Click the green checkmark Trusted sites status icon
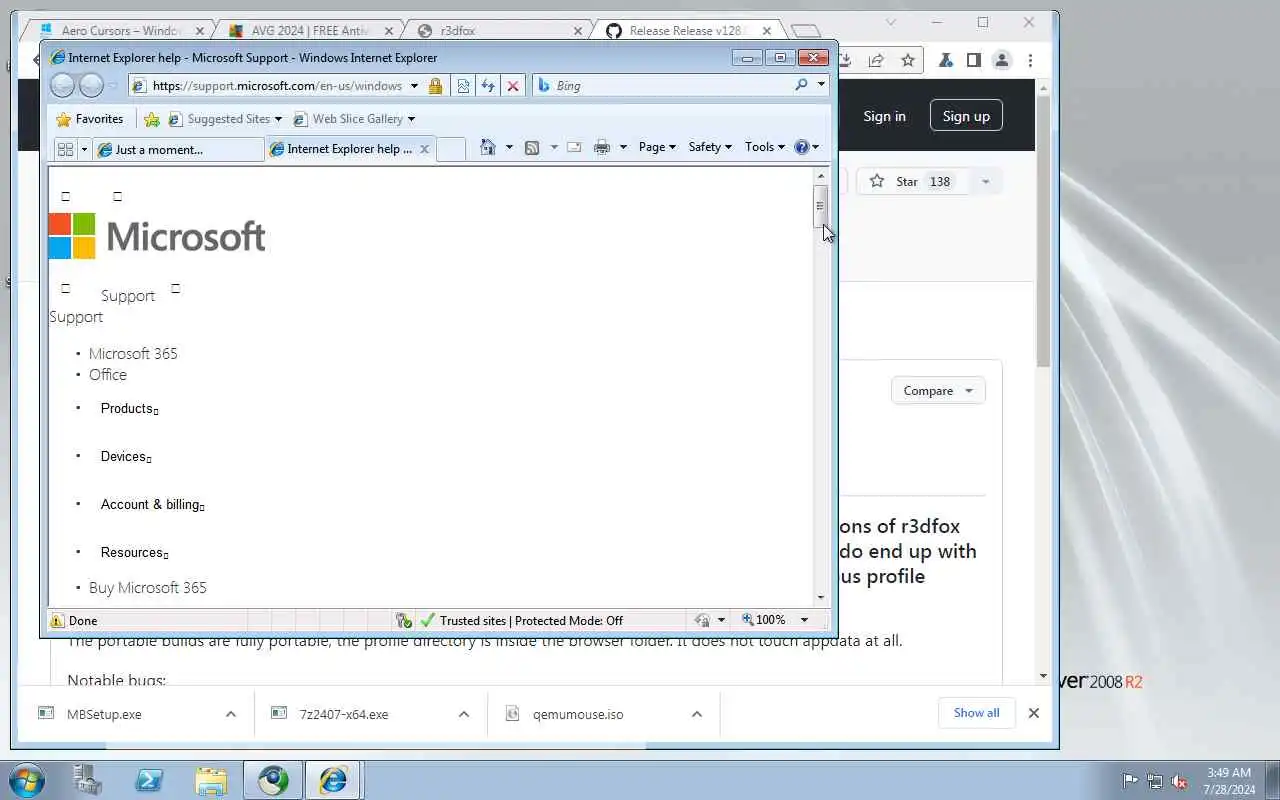This screenshot has height=800, width=1280. coord(427,620)
